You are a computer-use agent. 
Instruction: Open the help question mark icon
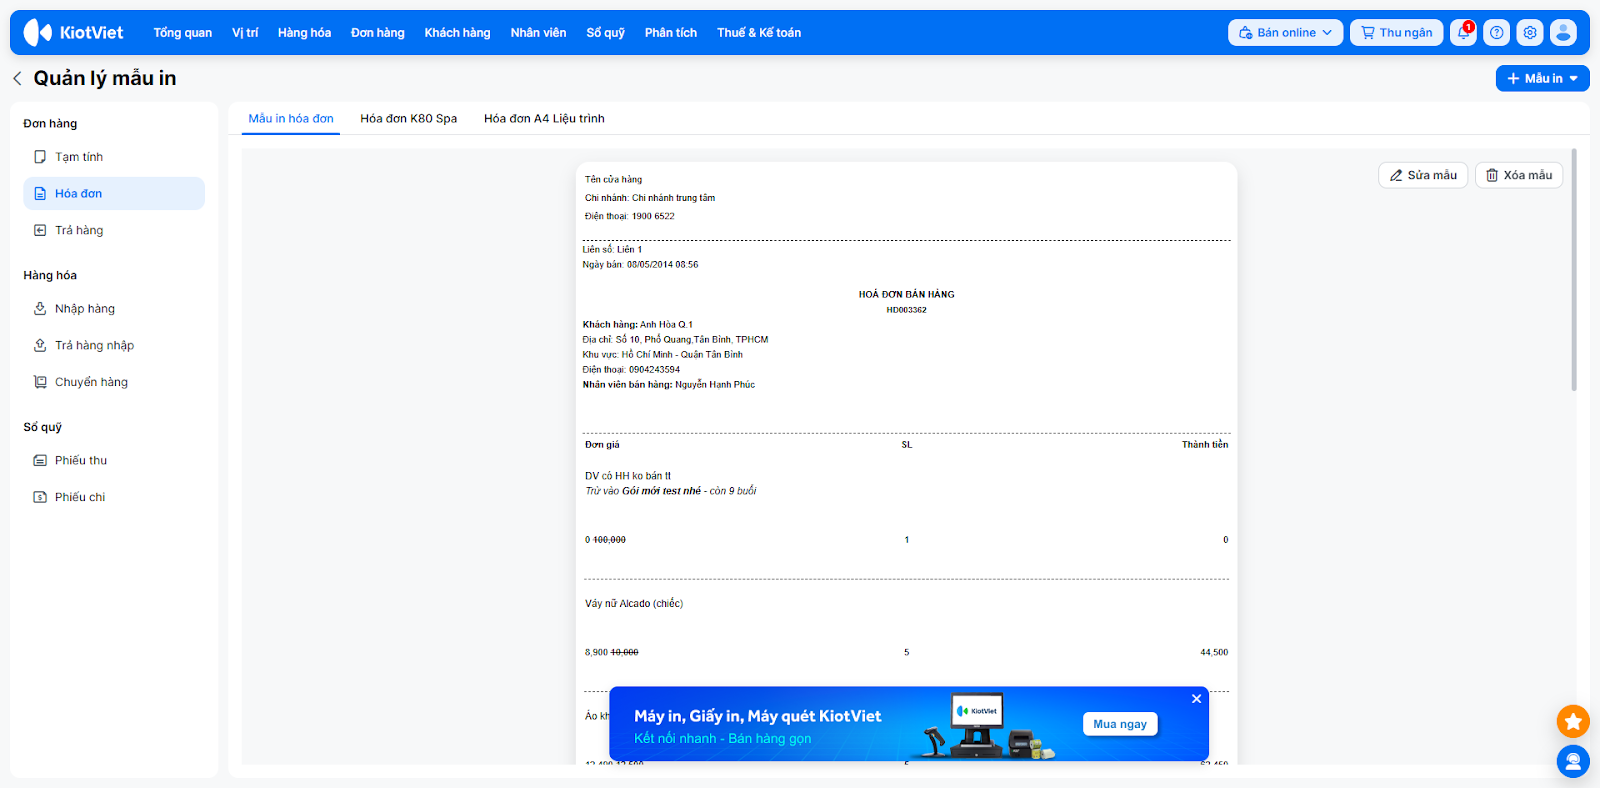click(x=1497, y=33)
